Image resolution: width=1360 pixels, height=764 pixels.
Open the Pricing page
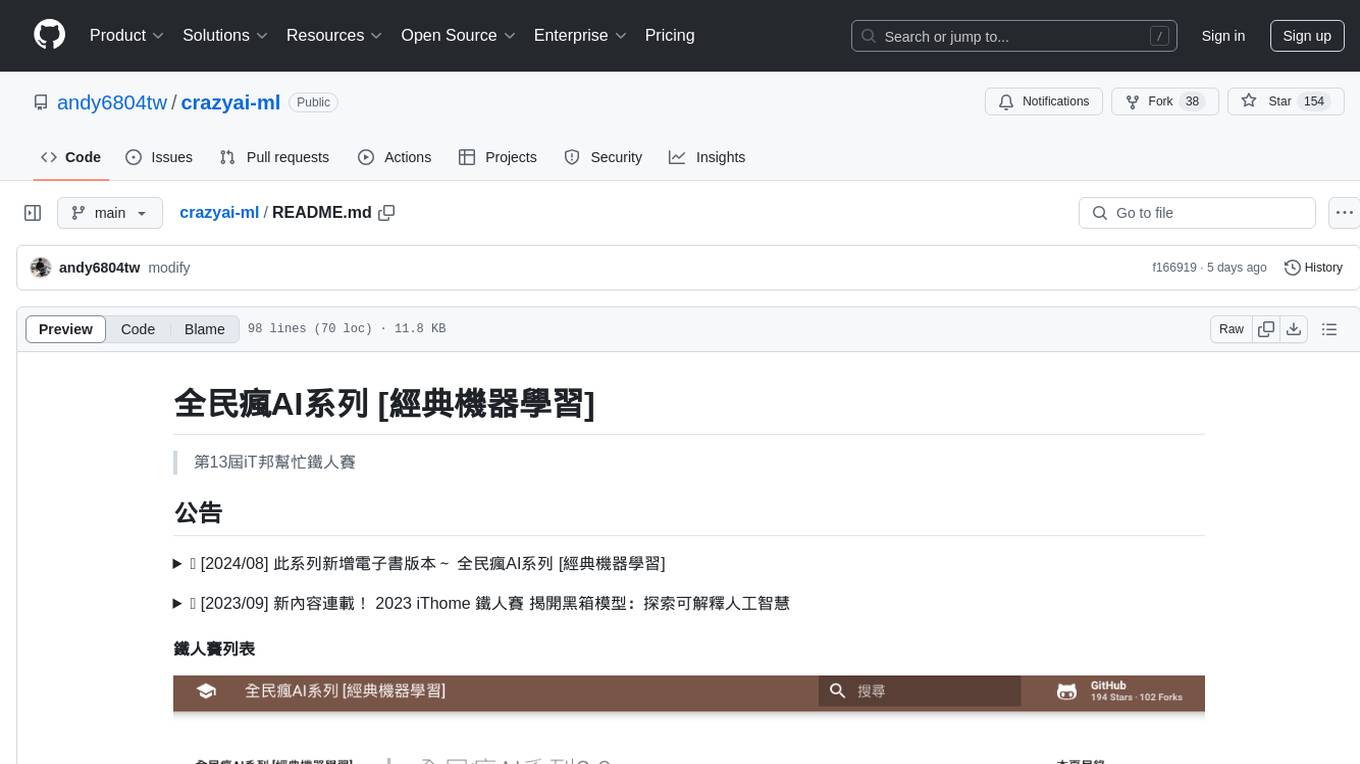pos(670,35)
